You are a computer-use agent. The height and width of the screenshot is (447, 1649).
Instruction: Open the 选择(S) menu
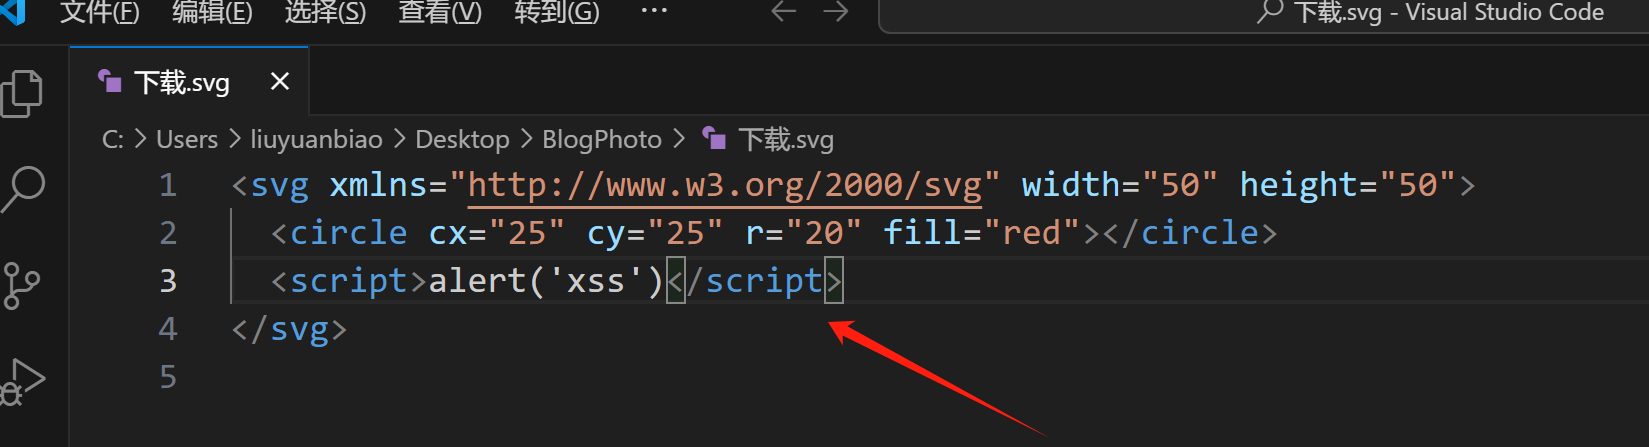click(325, 12)
